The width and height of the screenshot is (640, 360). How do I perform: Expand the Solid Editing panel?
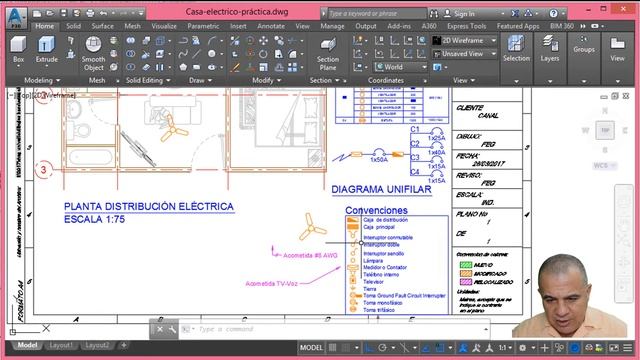(x=148, y=80)
